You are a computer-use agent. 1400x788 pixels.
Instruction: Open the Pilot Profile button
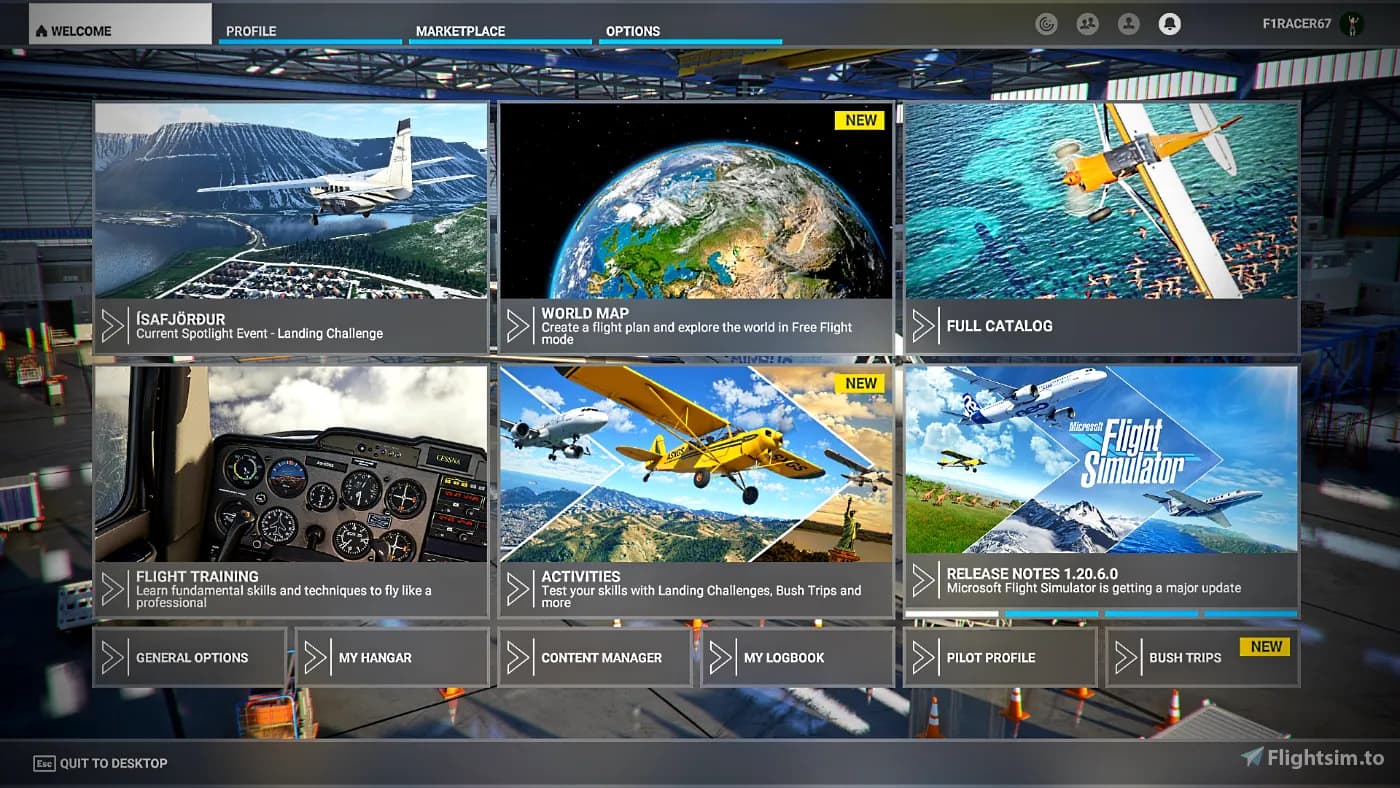coord(999,657)
